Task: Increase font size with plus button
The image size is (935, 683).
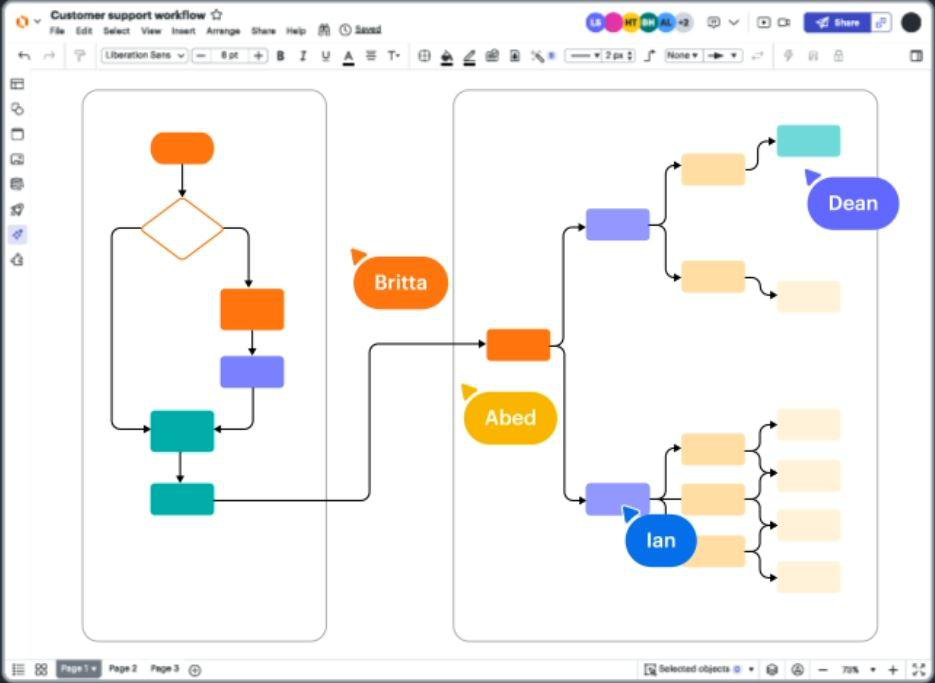Action: pyautogui.click(x=258, y=55)
